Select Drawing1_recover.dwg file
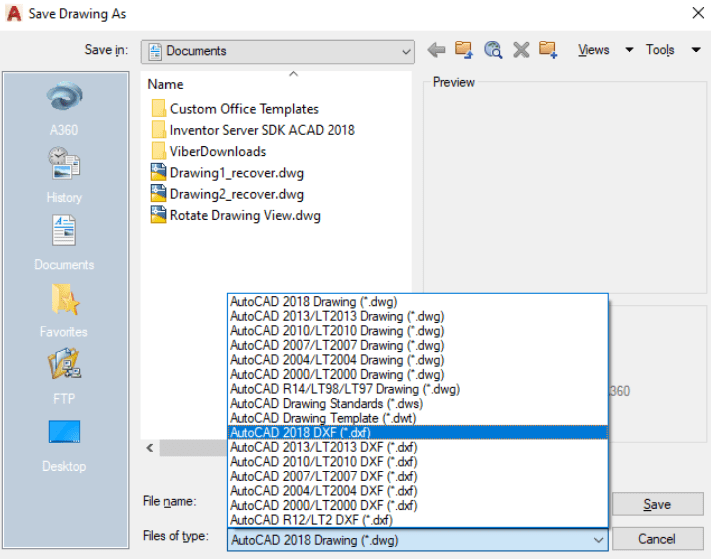The width and height of the screenshot is (711, 559). pos(227,173)
